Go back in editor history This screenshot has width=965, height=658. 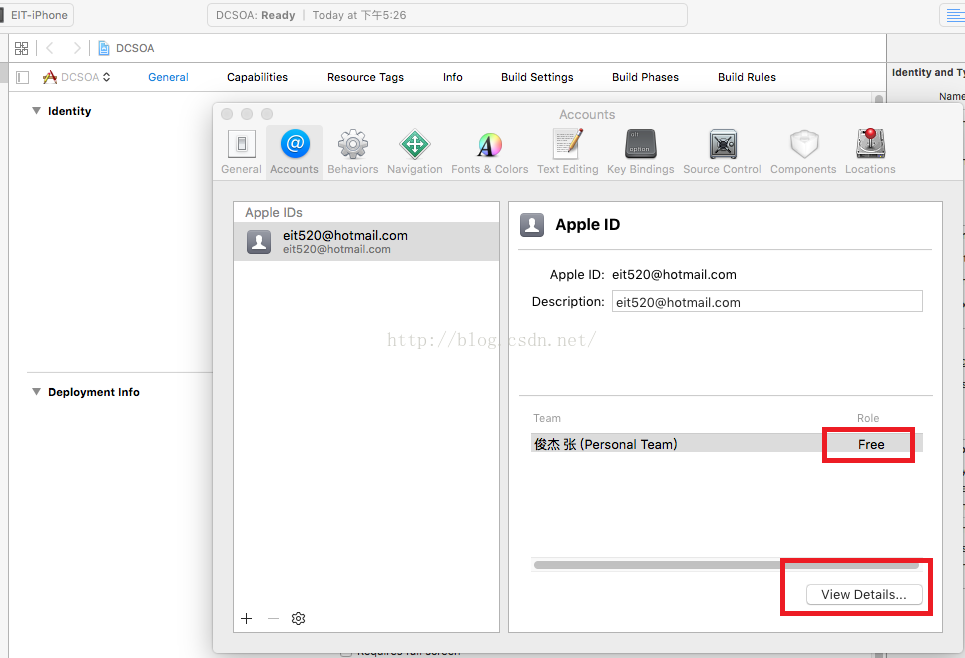[x=50, y=48]
